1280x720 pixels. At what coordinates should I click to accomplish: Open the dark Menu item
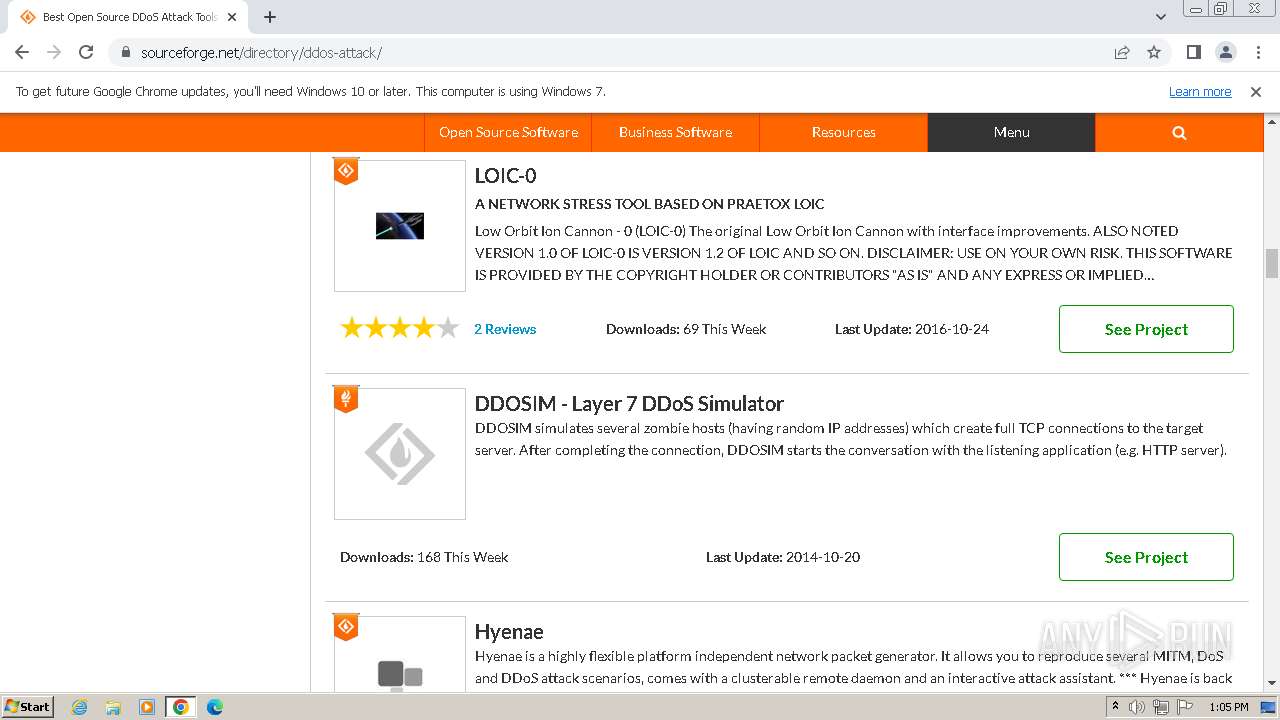click(x=1011, y=132)
